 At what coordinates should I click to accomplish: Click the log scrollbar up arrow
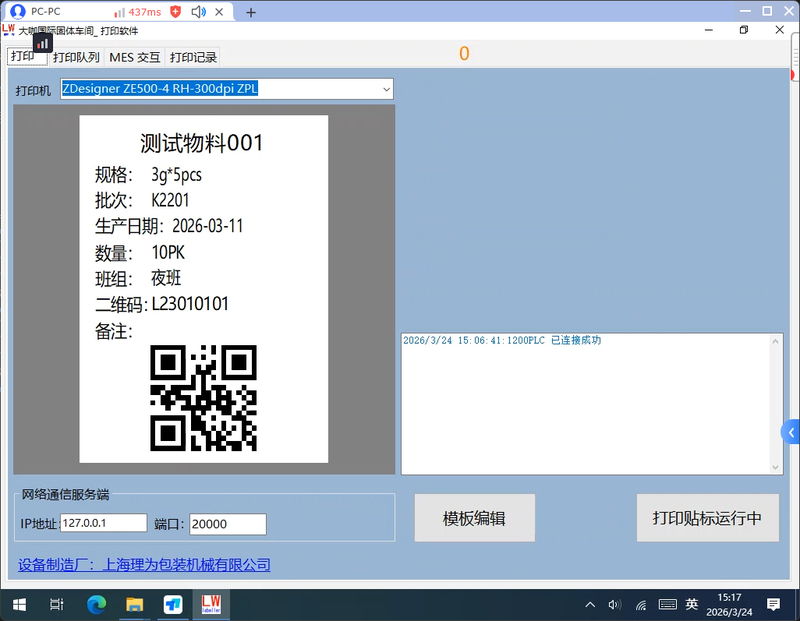pyautogui.click(x=776, y=341)
